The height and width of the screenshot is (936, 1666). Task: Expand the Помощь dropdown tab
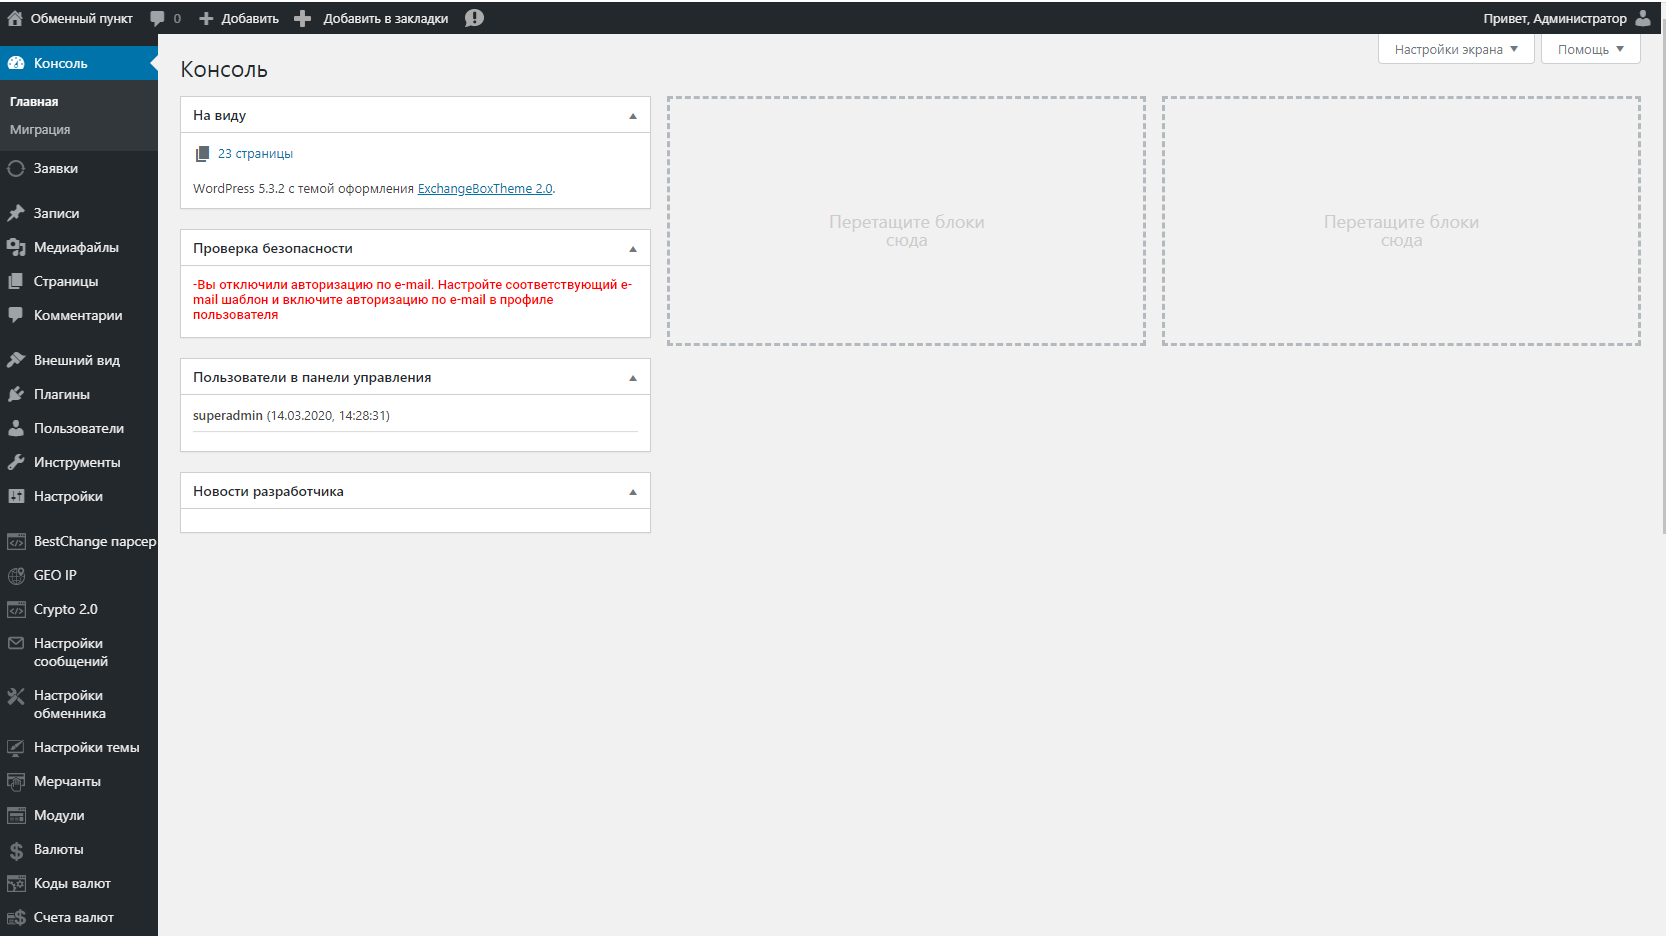[x=1590, y=49]
